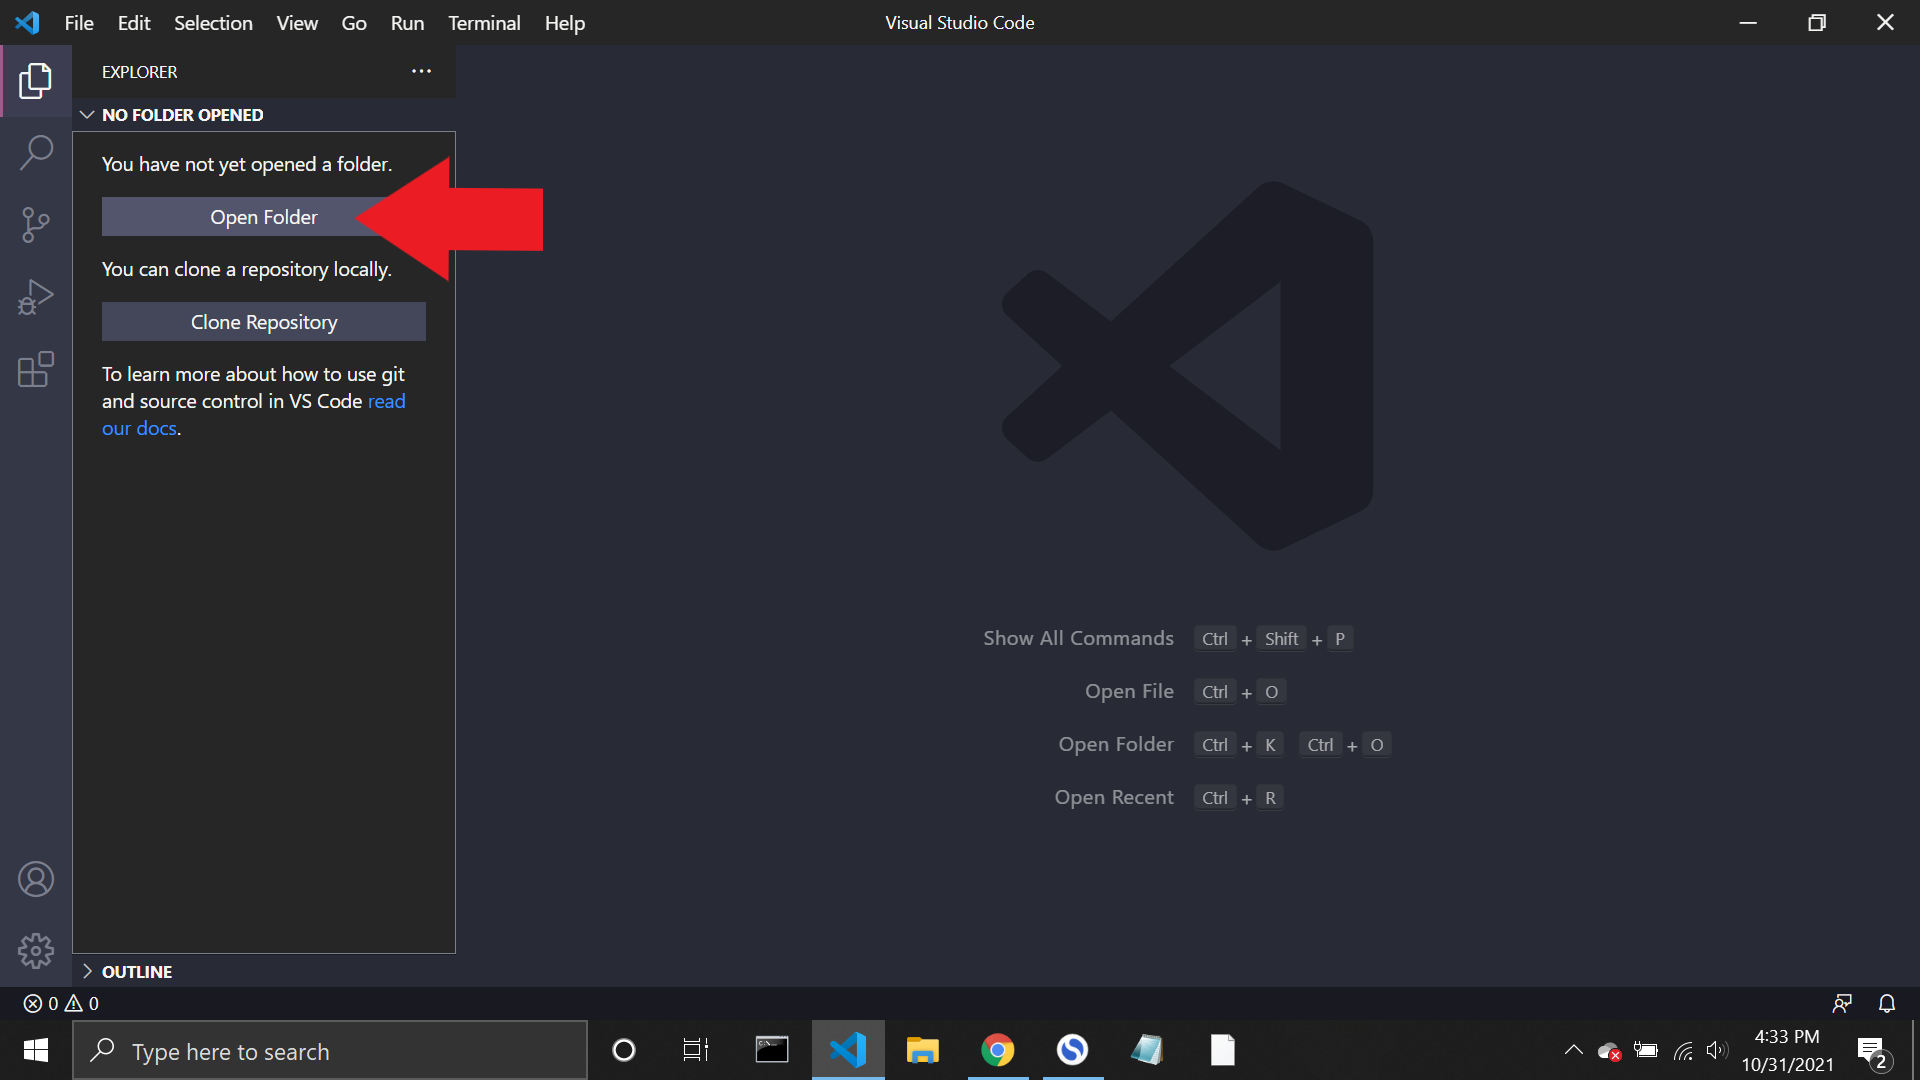Viewport: 1920px width, 1080px height.
Task: Open the Explorer views actions menu
Action: [421, 71]
